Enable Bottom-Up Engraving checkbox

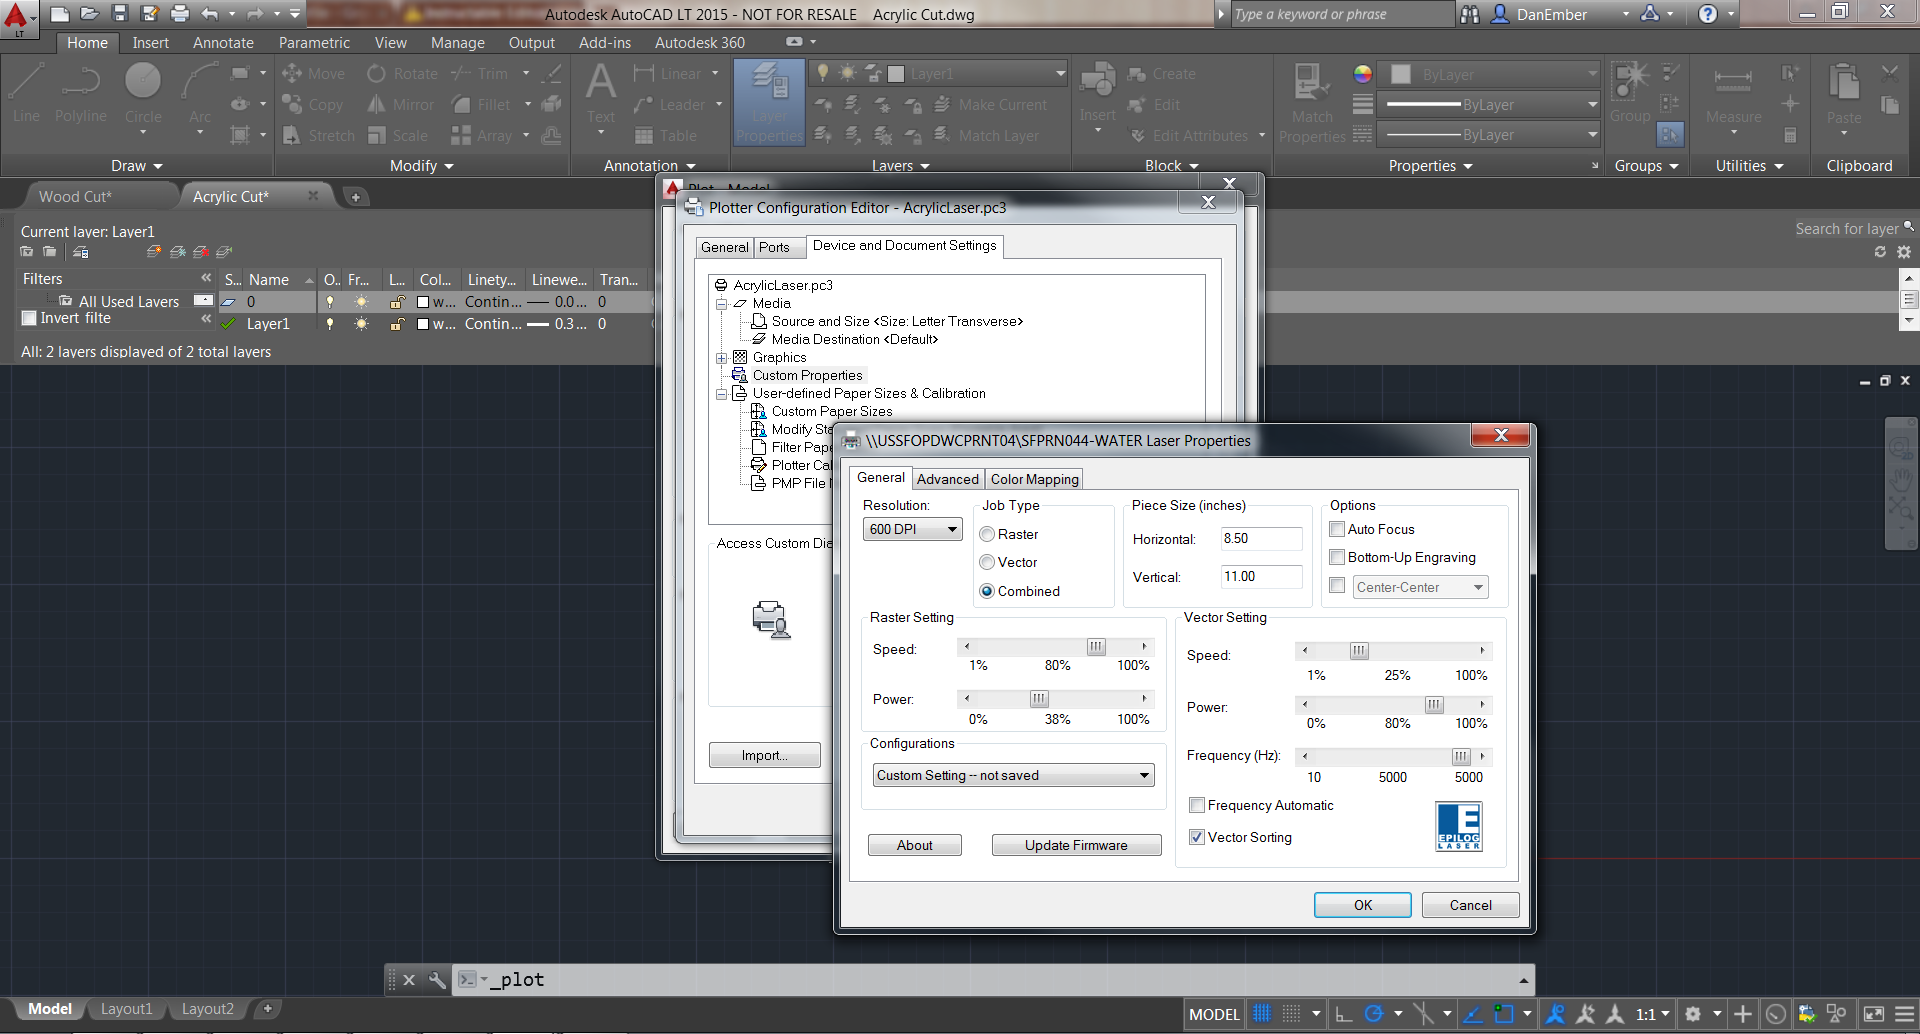(1337, 557)
